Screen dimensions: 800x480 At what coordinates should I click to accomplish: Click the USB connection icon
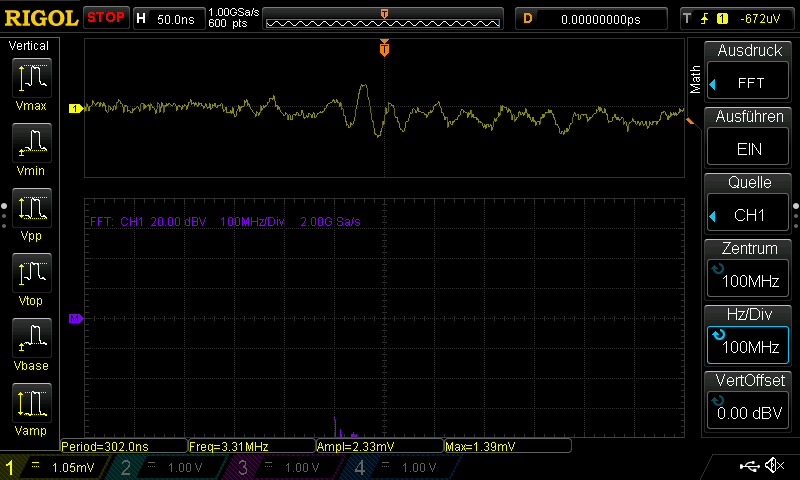749,465
